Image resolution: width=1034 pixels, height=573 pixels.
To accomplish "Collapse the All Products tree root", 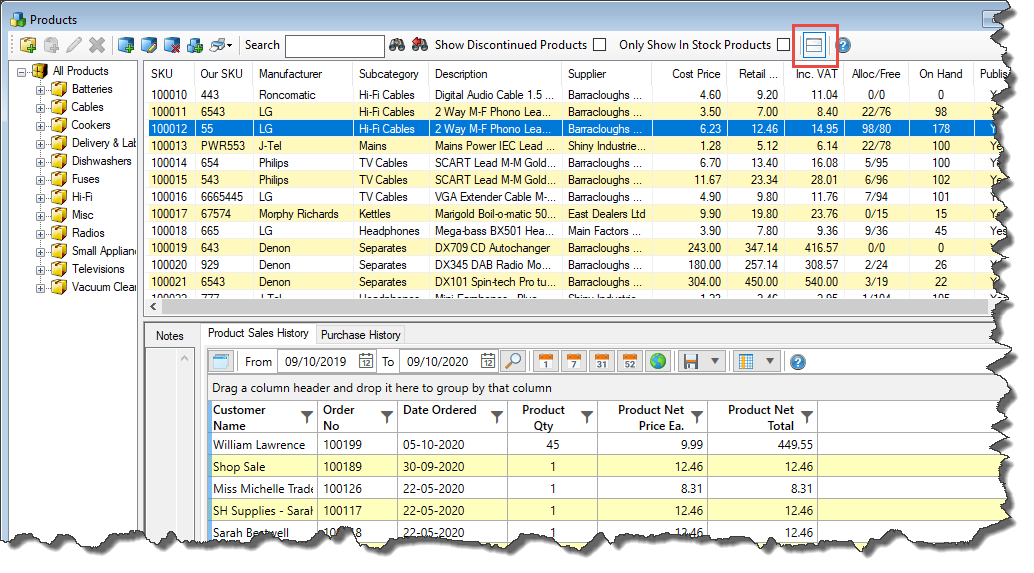I will [x=22, y=71].
